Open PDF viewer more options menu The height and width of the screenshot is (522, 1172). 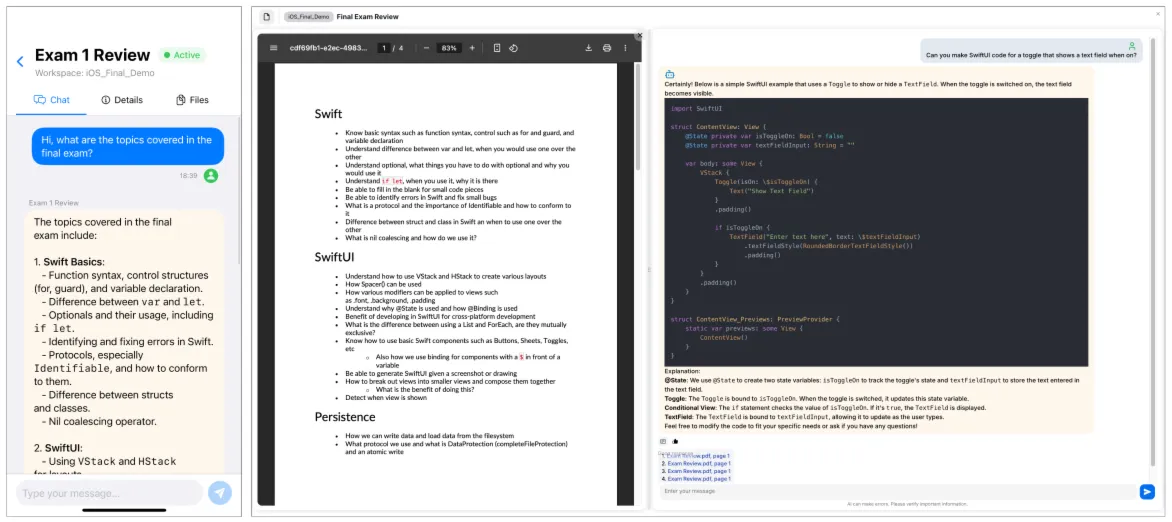626,48
